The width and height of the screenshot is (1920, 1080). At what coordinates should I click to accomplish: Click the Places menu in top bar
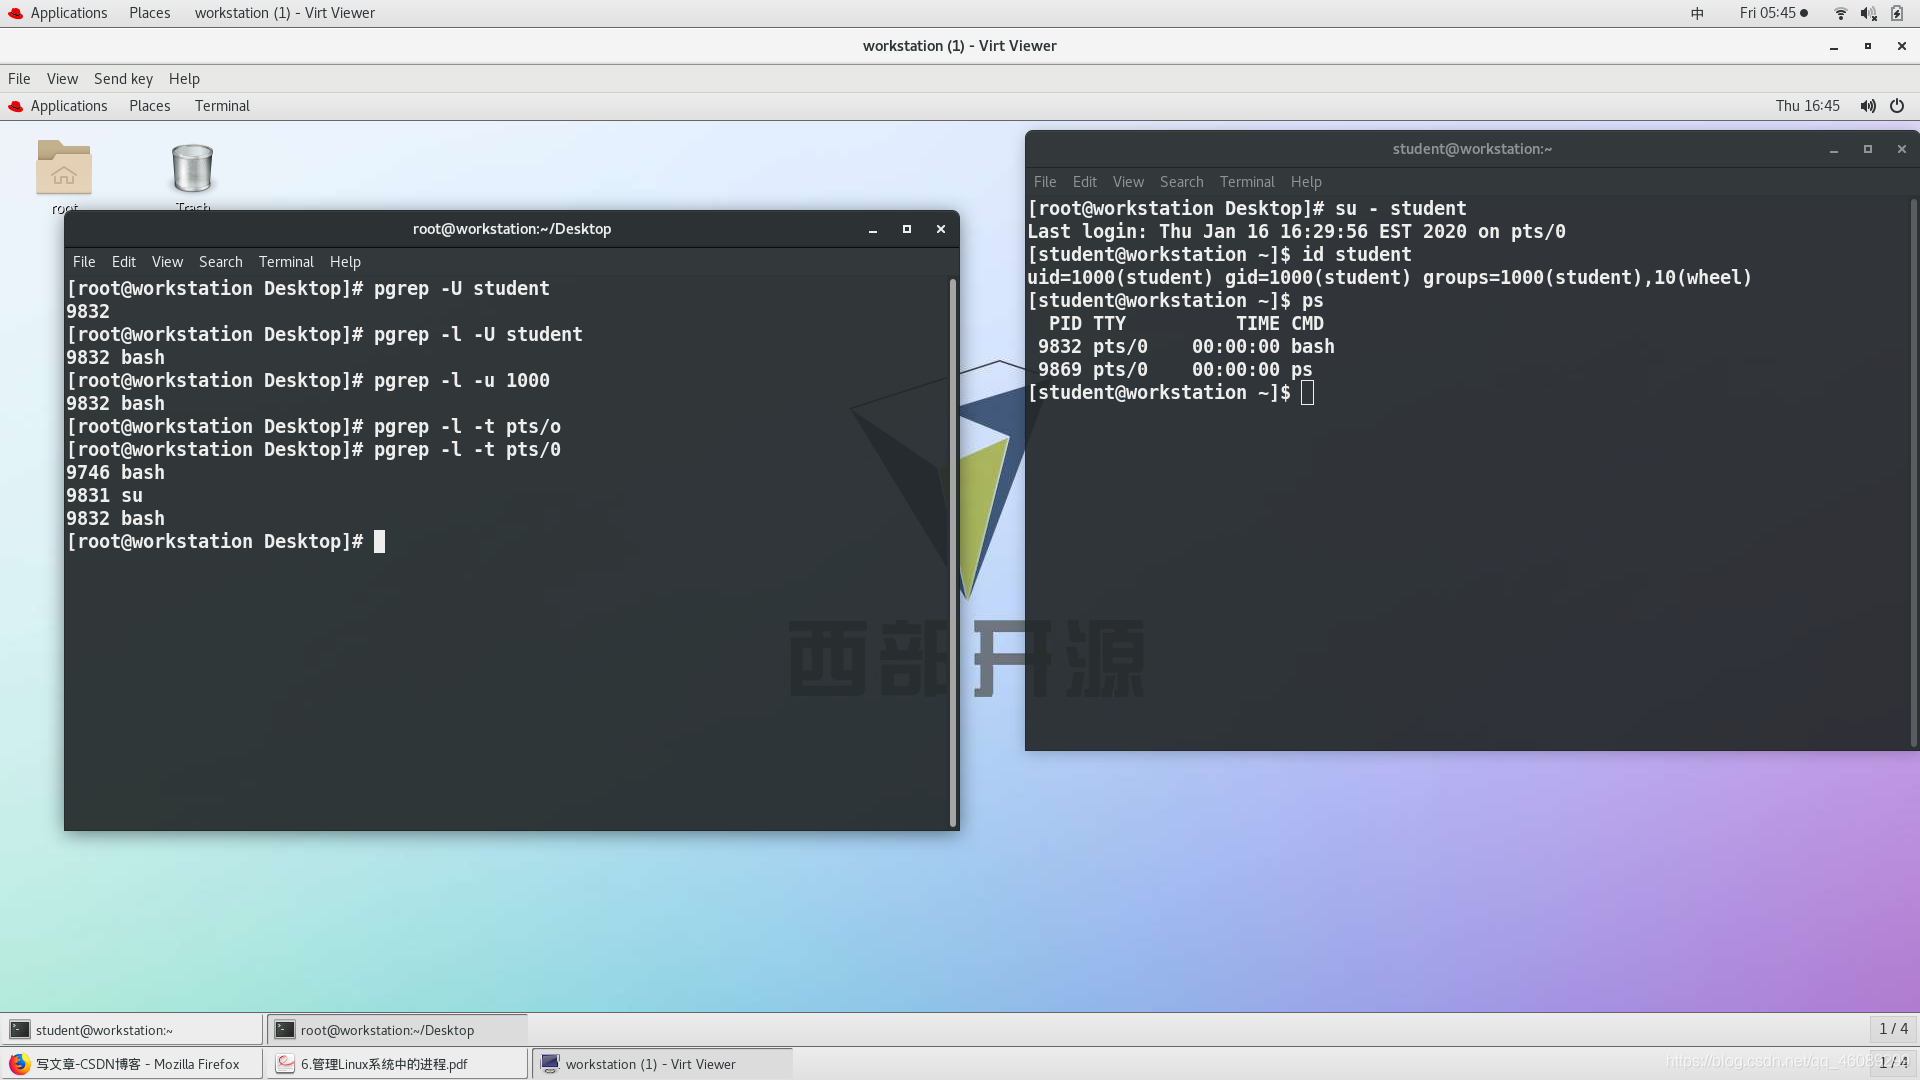[149, 12]
